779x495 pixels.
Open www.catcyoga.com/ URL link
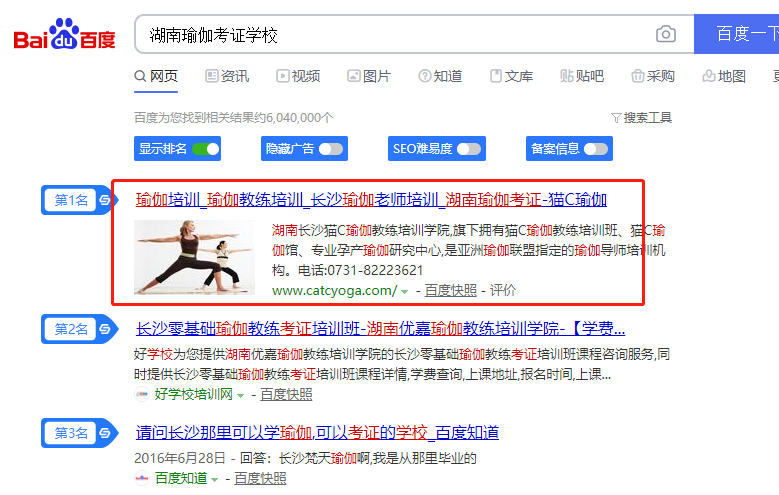[334, 290]
